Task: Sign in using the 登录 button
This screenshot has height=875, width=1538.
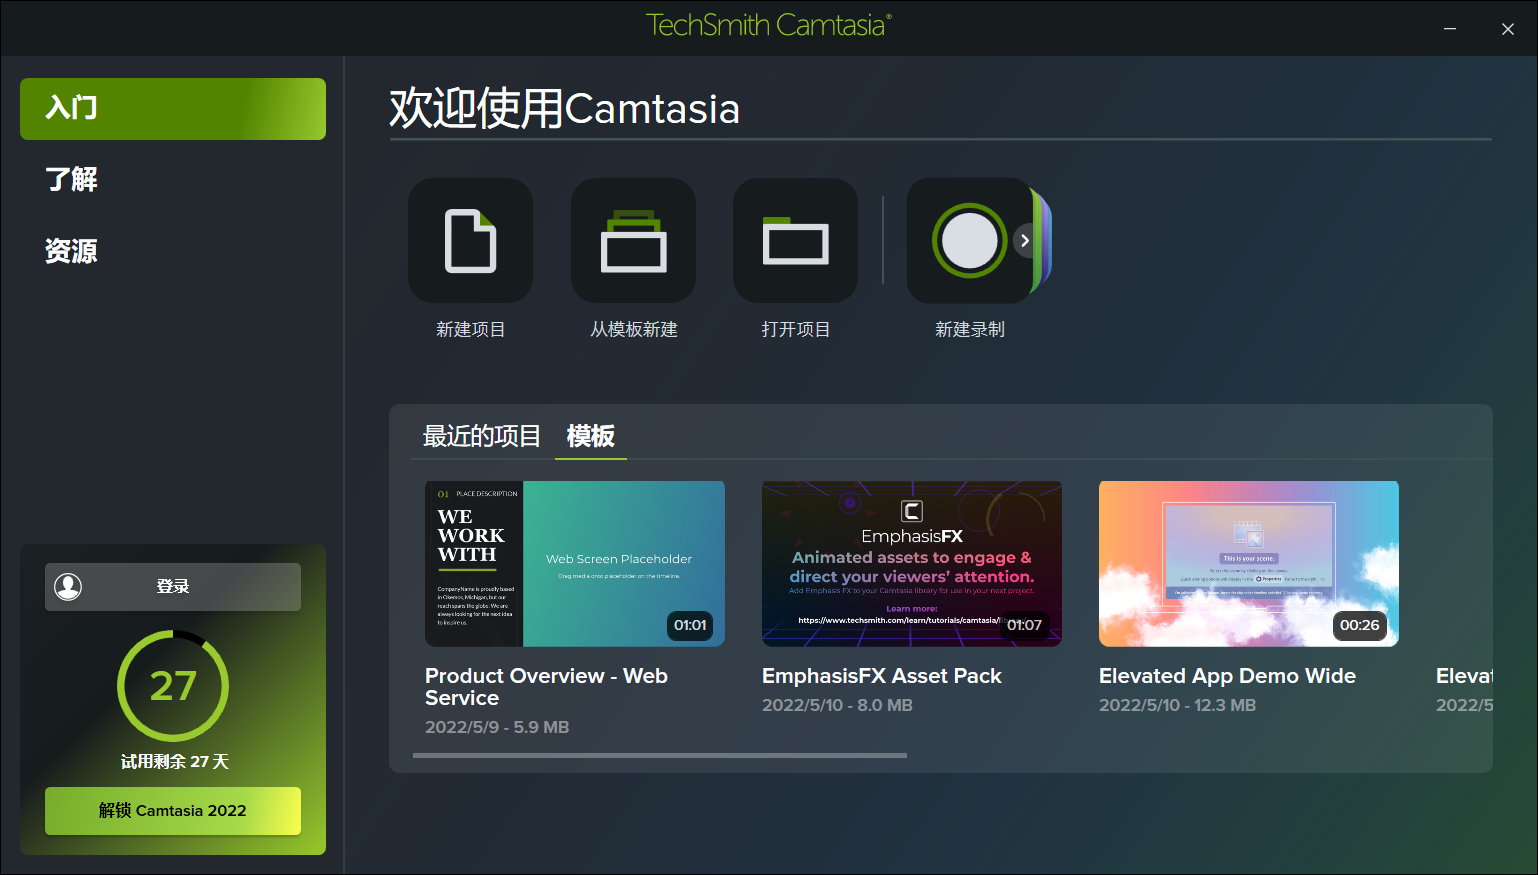Action: [172, 586]
